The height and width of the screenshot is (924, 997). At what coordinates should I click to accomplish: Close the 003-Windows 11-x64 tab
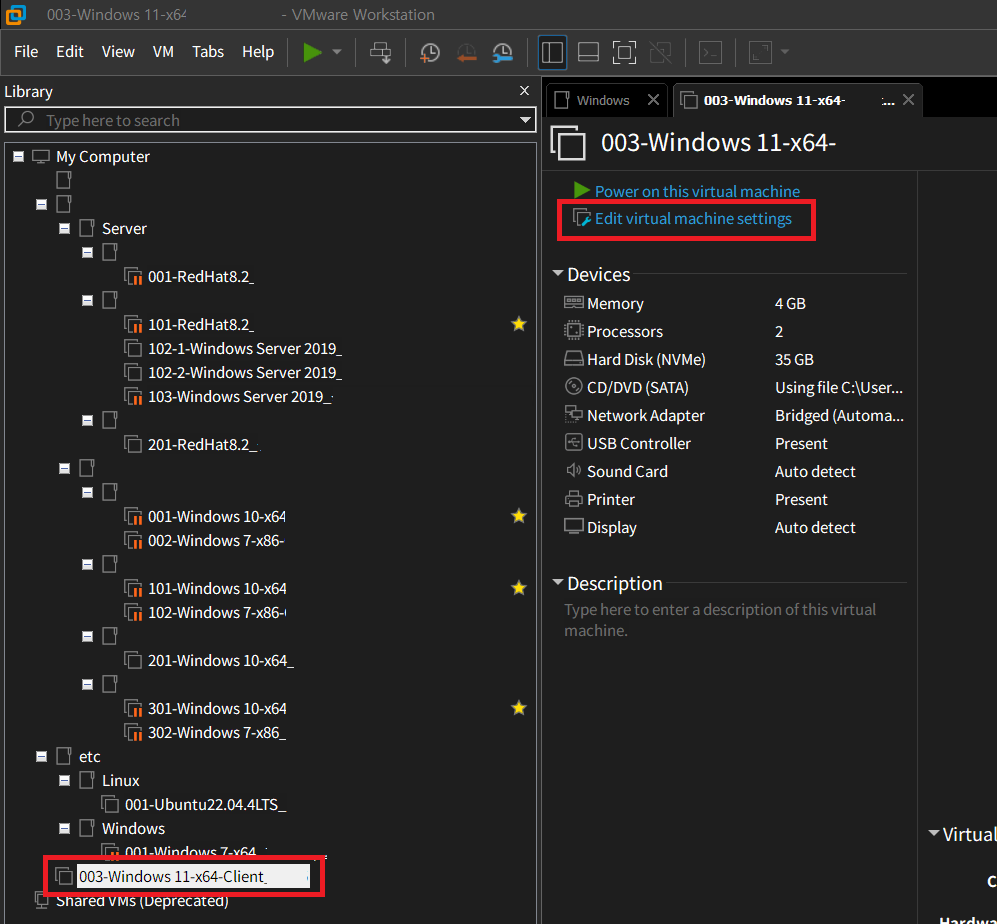(x=909, y=100)
